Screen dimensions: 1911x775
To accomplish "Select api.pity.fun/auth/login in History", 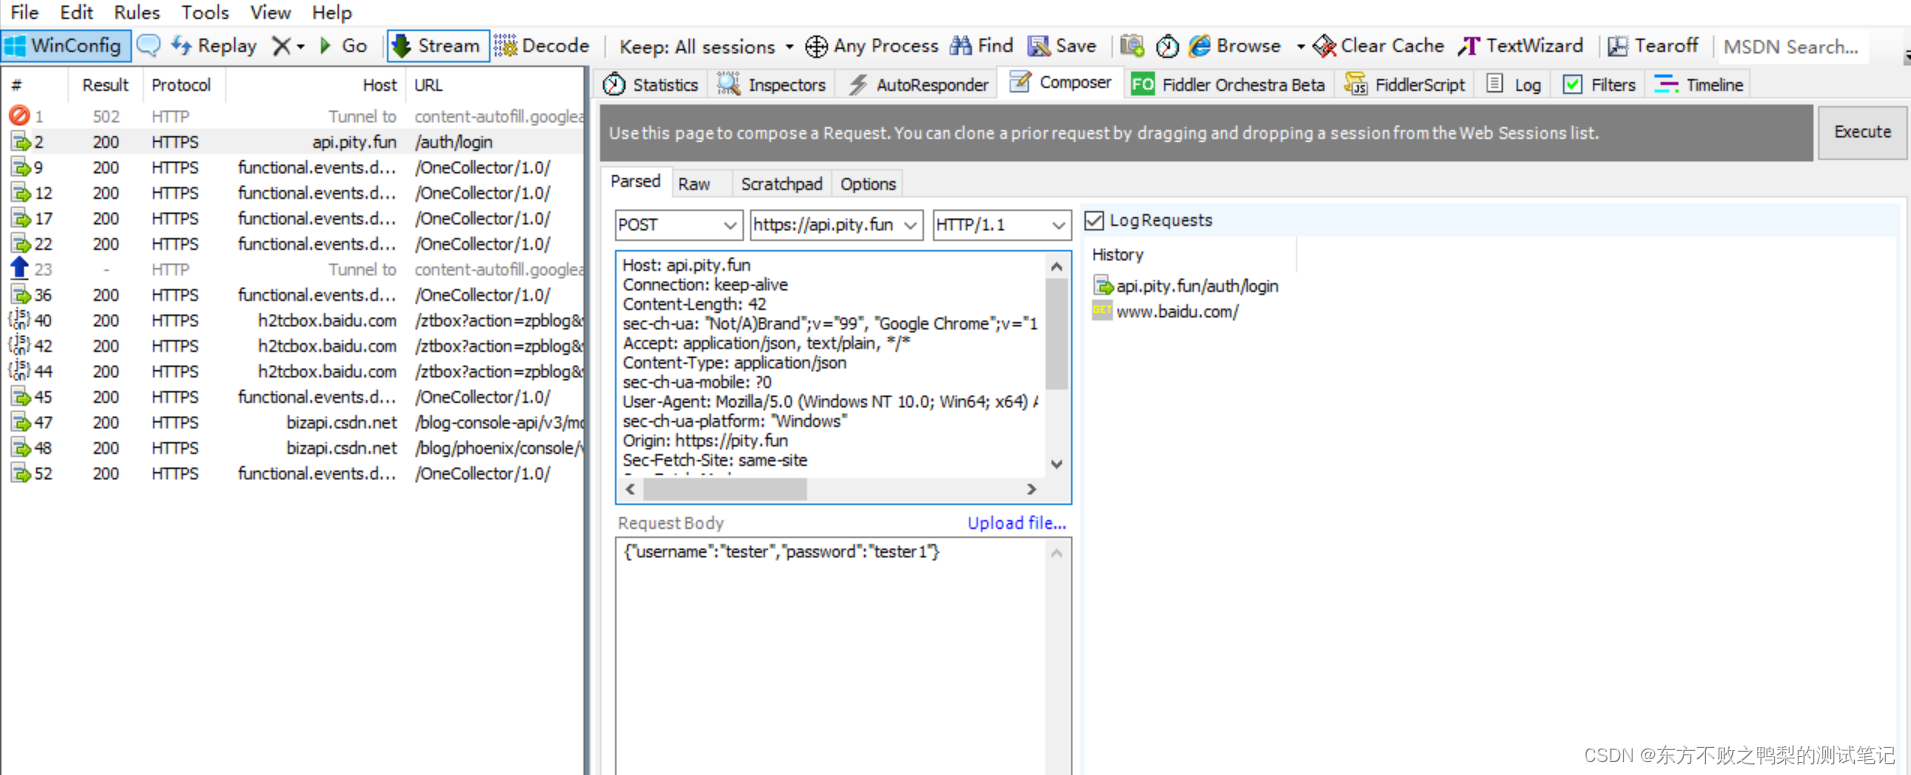I will (x=1186, y=286).
